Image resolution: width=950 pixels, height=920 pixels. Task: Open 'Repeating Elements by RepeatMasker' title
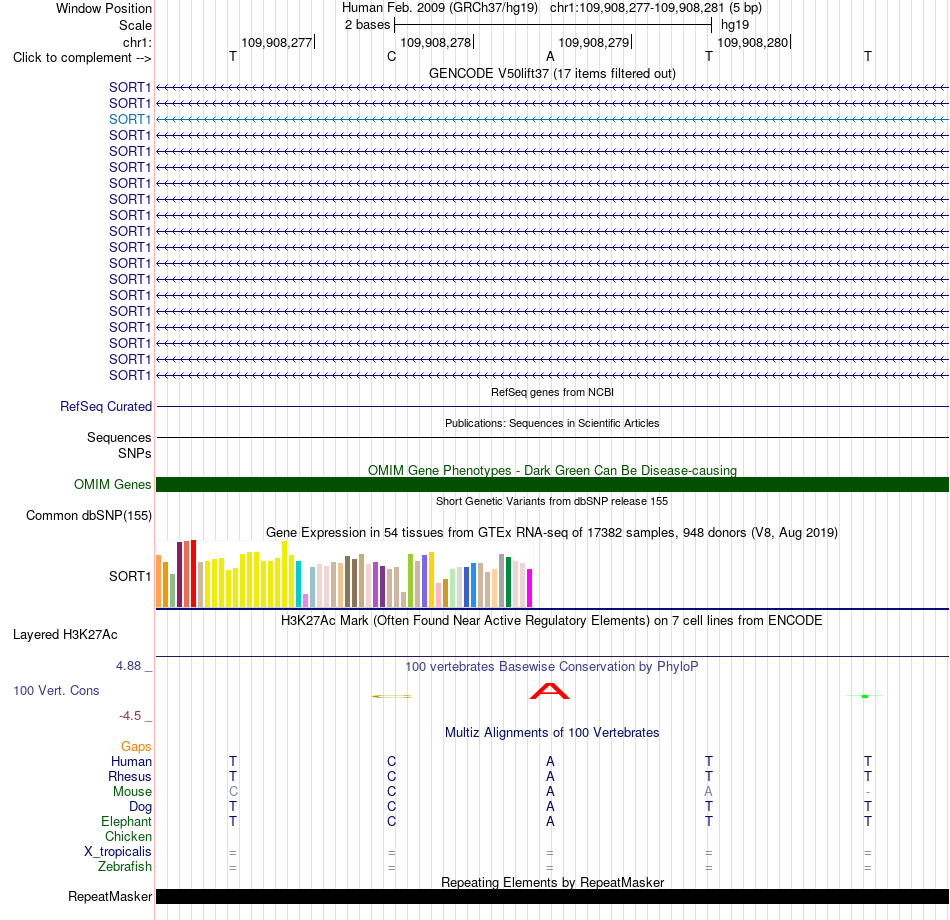click(552, 882)
